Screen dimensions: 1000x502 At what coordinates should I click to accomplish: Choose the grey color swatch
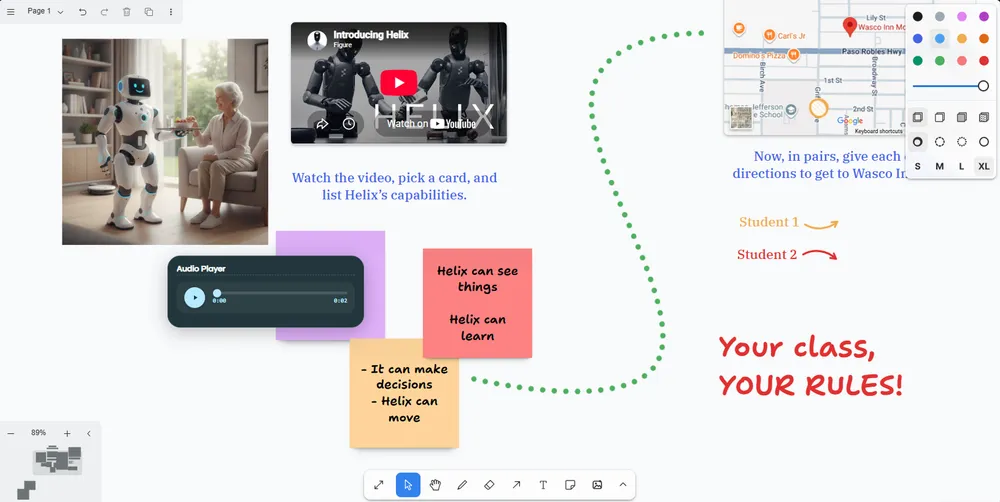tap(939, 17)
